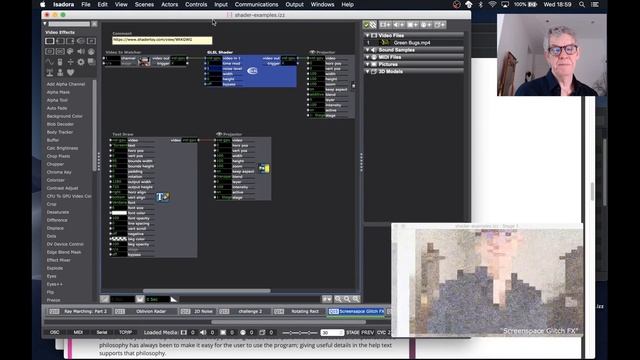Click the add video file button in media panel
Image resolution: width=640 pixels, height=360 pixels.
(386, 24)
